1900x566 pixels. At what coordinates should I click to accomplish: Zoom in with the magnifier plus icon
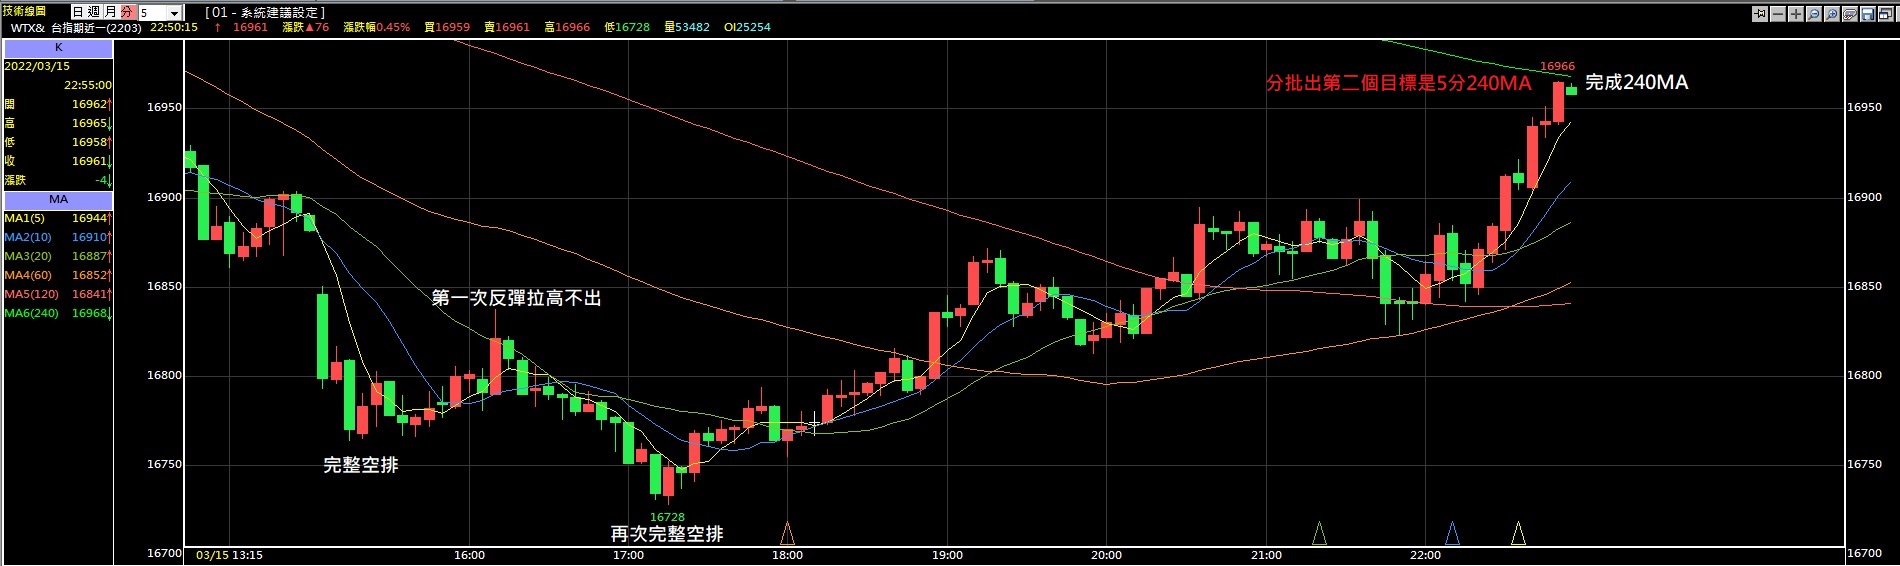(x=1832, y=13)
